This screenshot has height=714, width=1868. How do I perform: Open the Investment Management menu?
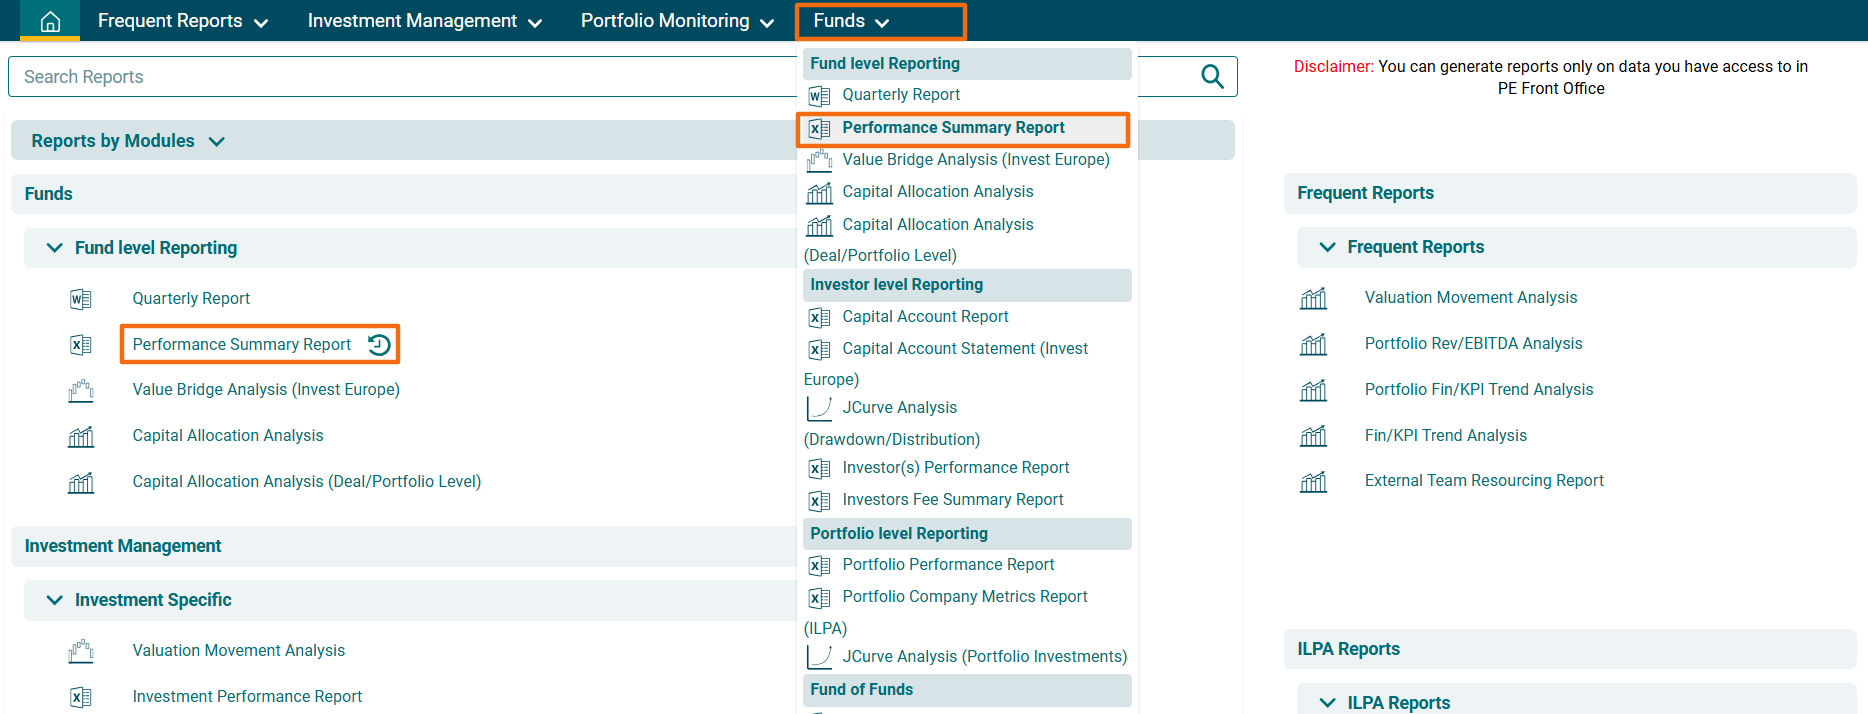coord(424,21)
